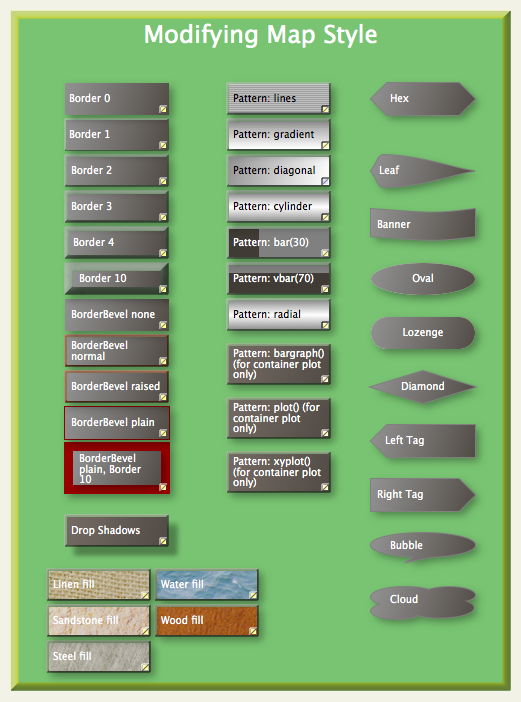Screen dimensions: 521x702
Task: Click the text icon on Steel fill note
Action: pos(145,667)
